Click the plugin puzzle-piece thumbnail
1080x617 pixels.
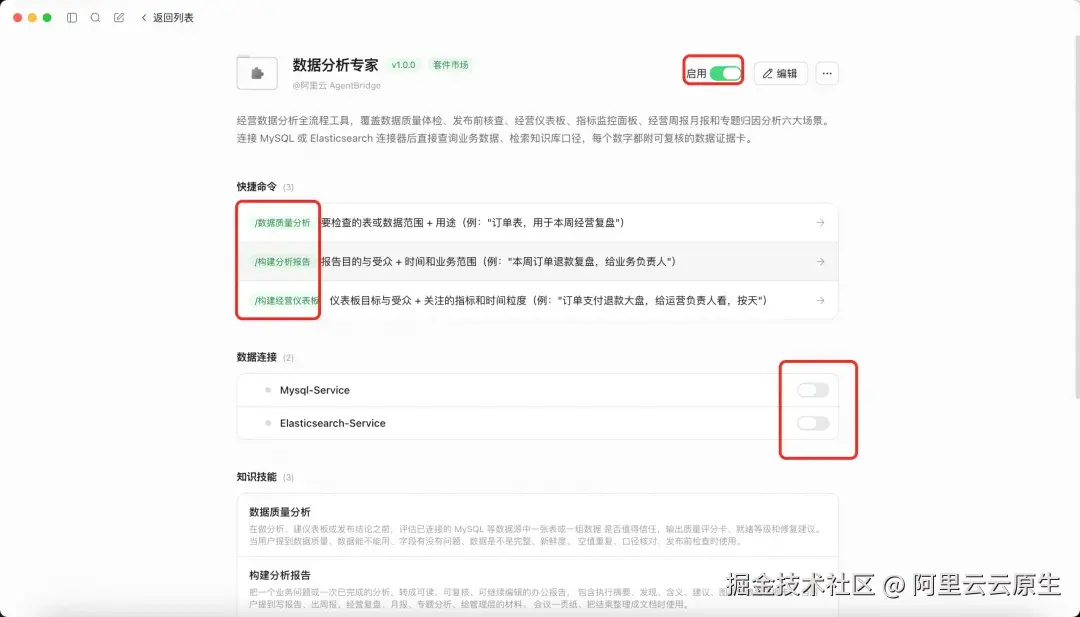[x=257, y=73]
